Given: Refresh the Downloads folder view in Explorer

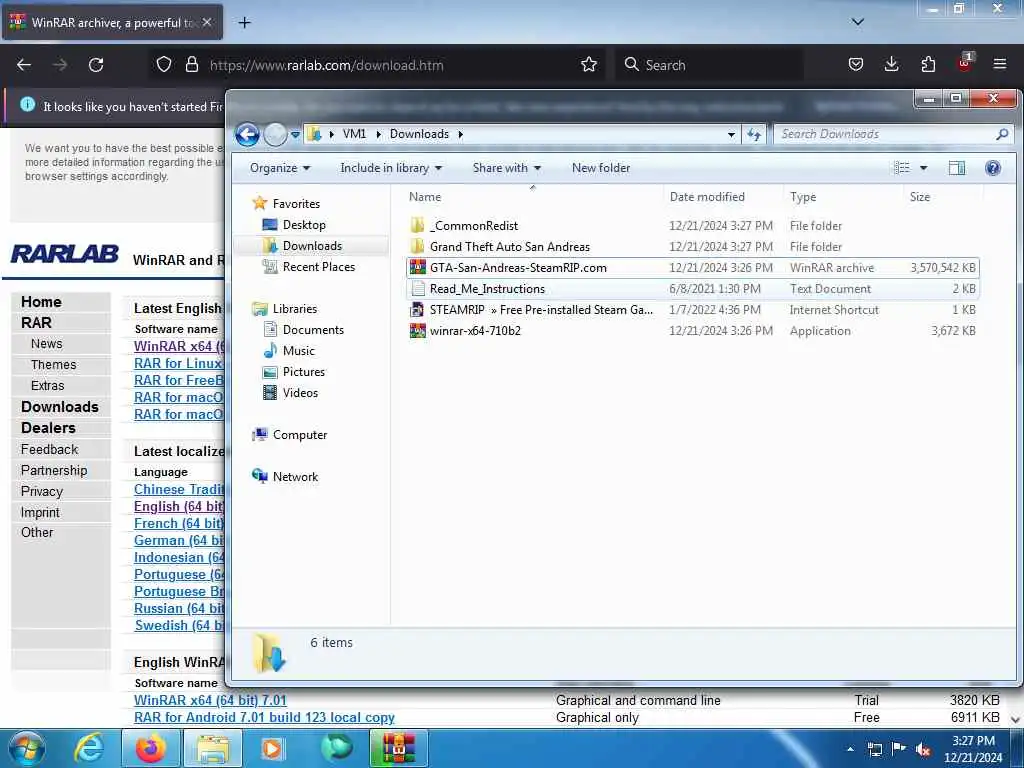Looking at the screenshot, I should (754, 135).
